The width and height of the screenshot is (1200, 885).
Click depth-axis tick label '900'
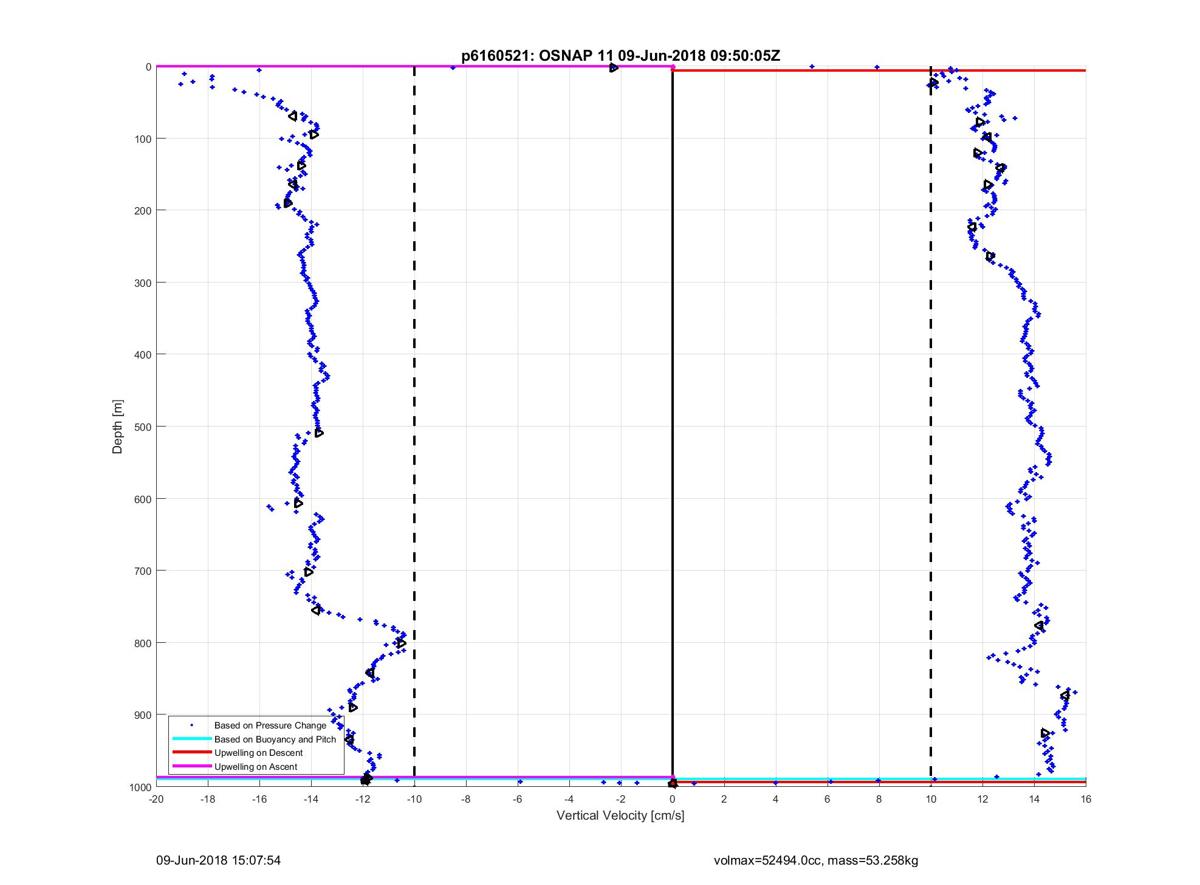(x=142, y=715)
